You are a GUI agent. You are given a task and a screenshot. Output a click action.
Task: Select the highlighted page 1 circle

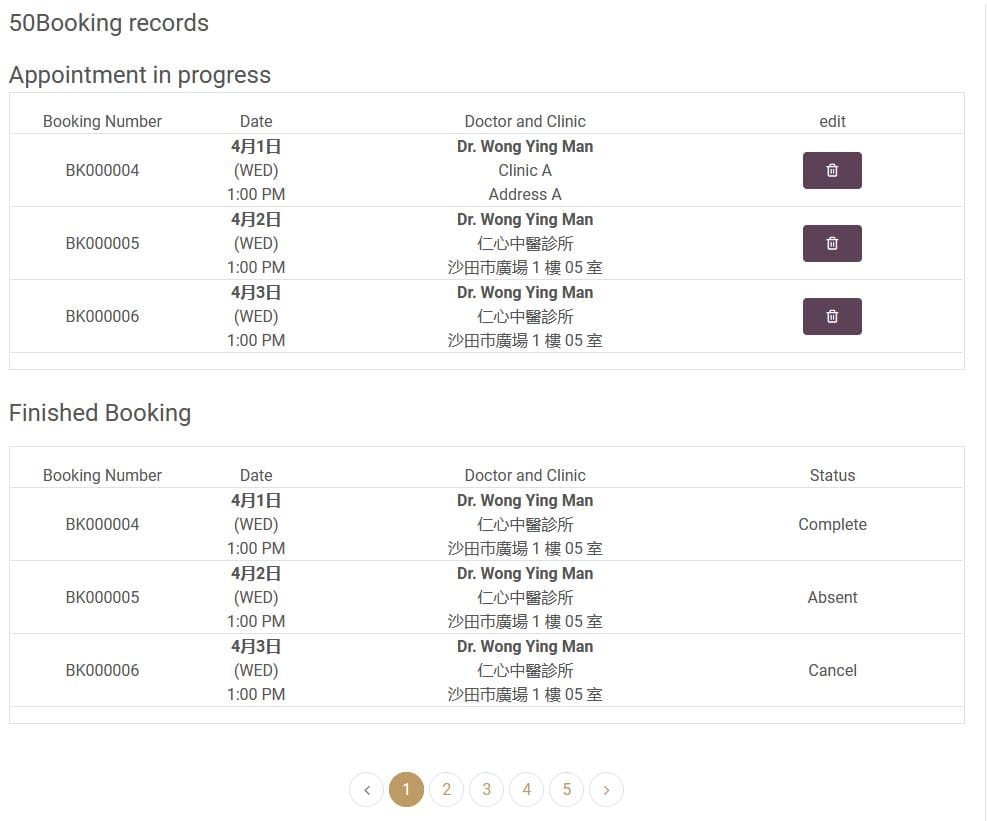(x=406, y=789)
